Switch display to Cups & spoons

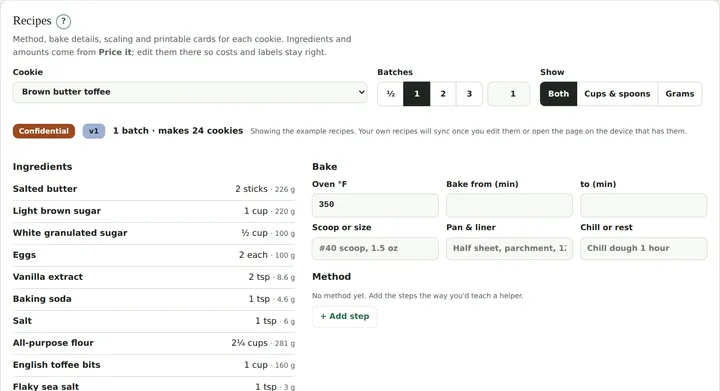point(617,94)
